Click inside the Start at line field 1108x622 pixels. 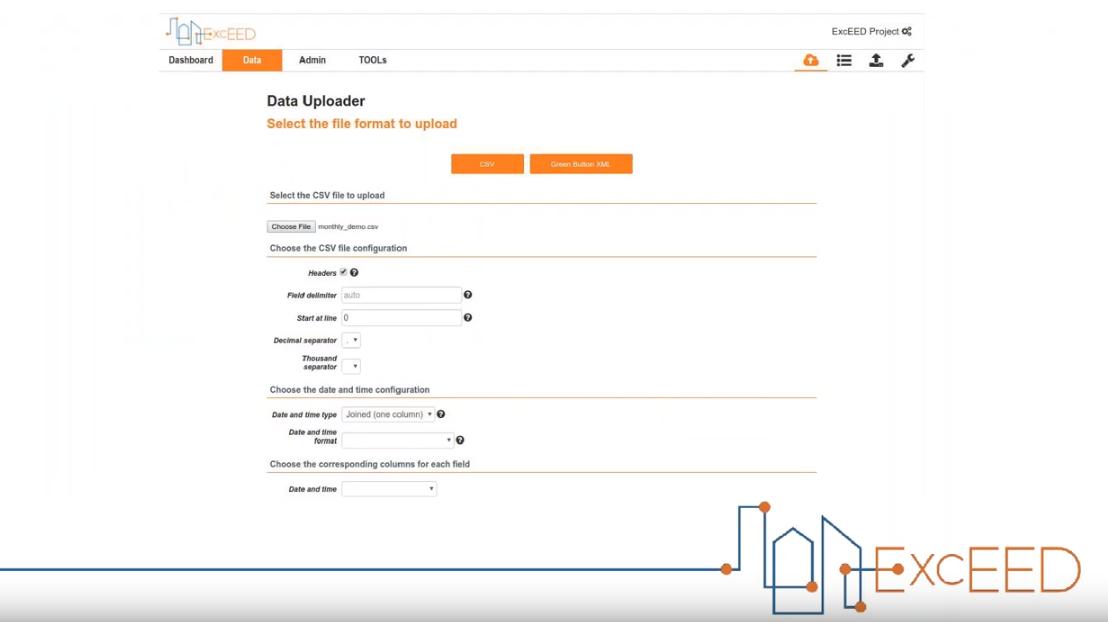click(x=400, y=318)
